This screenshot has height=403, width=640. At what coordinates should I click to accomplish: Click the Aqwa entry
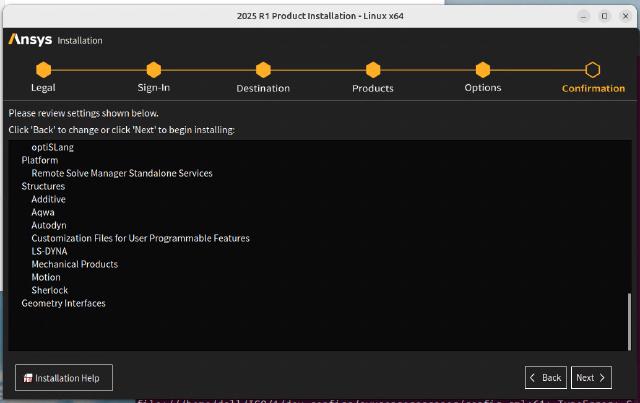pos(43,212)
